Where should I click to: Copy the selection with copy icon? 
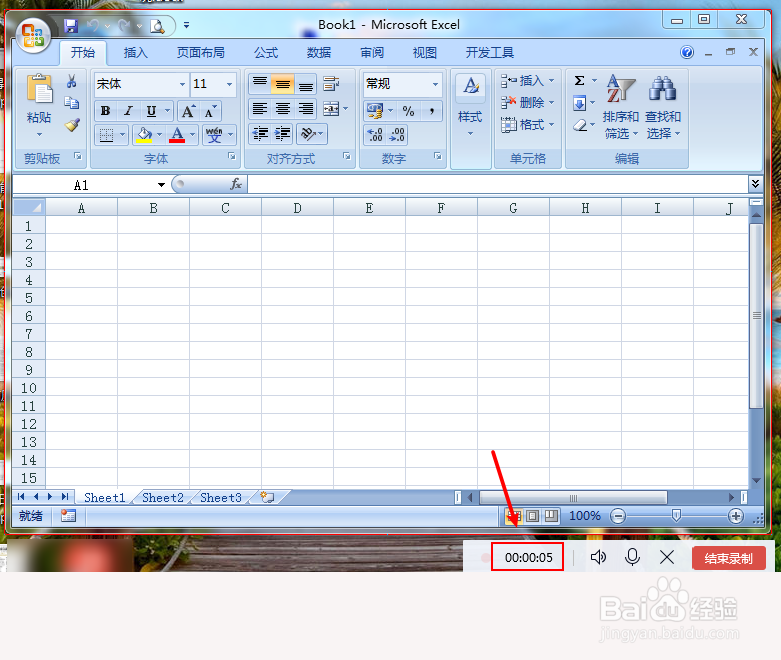[x=71, y=103]
